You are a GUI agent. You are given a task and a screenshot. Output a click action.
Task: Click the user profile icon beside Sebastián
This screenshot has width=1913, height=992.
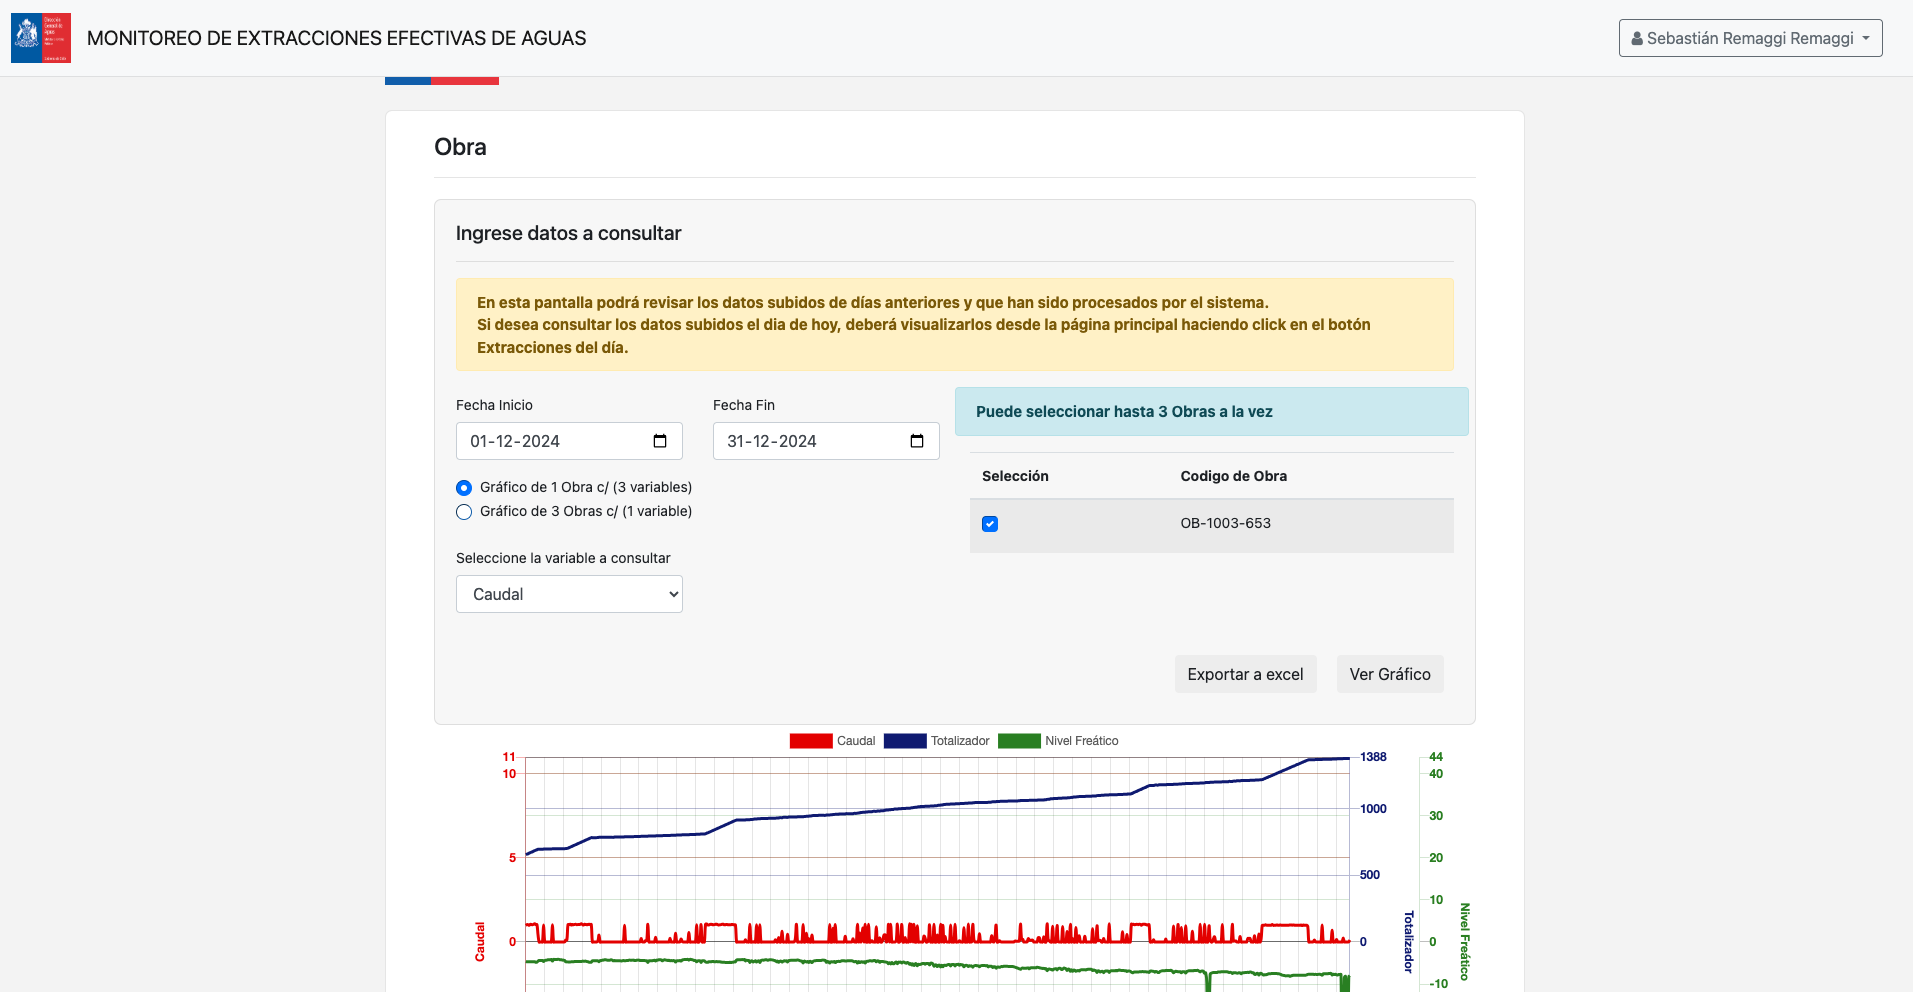1637,38
